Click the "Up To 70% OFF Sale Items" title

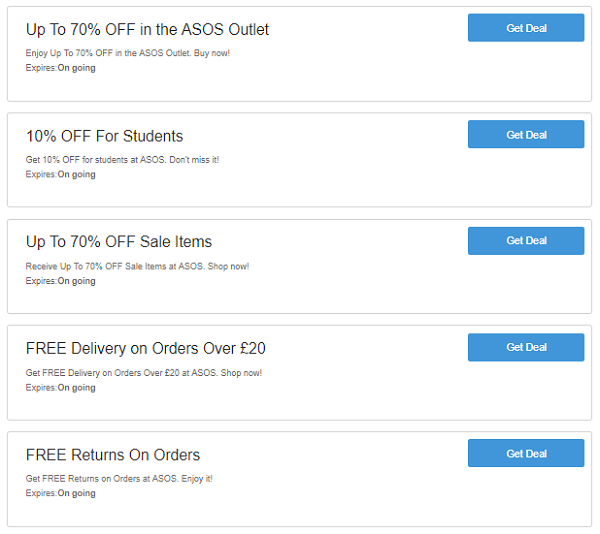119,242
